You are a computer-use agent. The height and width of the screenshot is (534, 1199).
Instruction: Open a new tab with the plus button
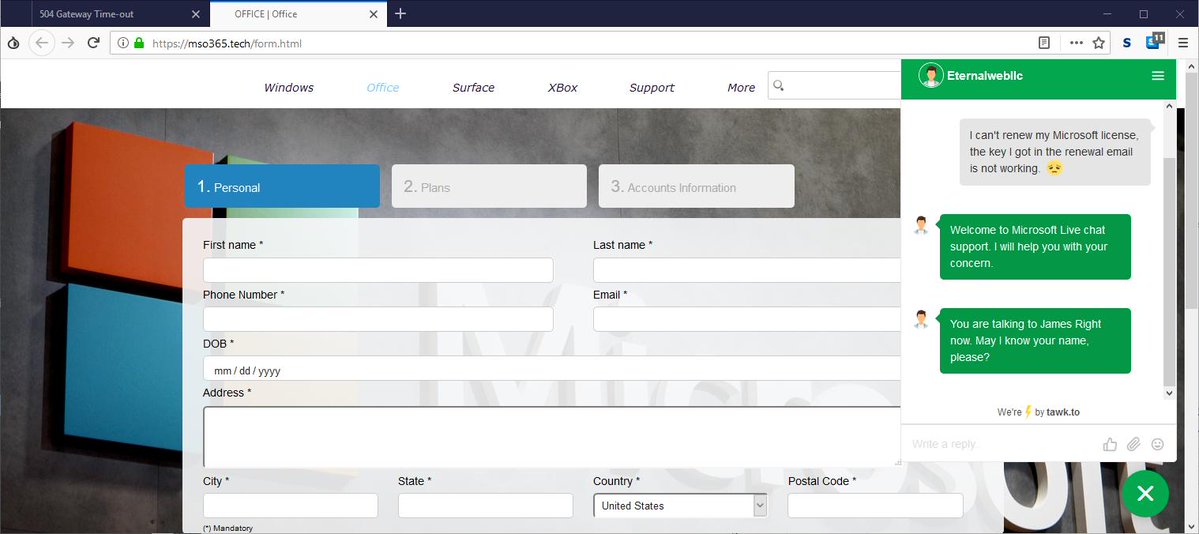pos(400,13)
